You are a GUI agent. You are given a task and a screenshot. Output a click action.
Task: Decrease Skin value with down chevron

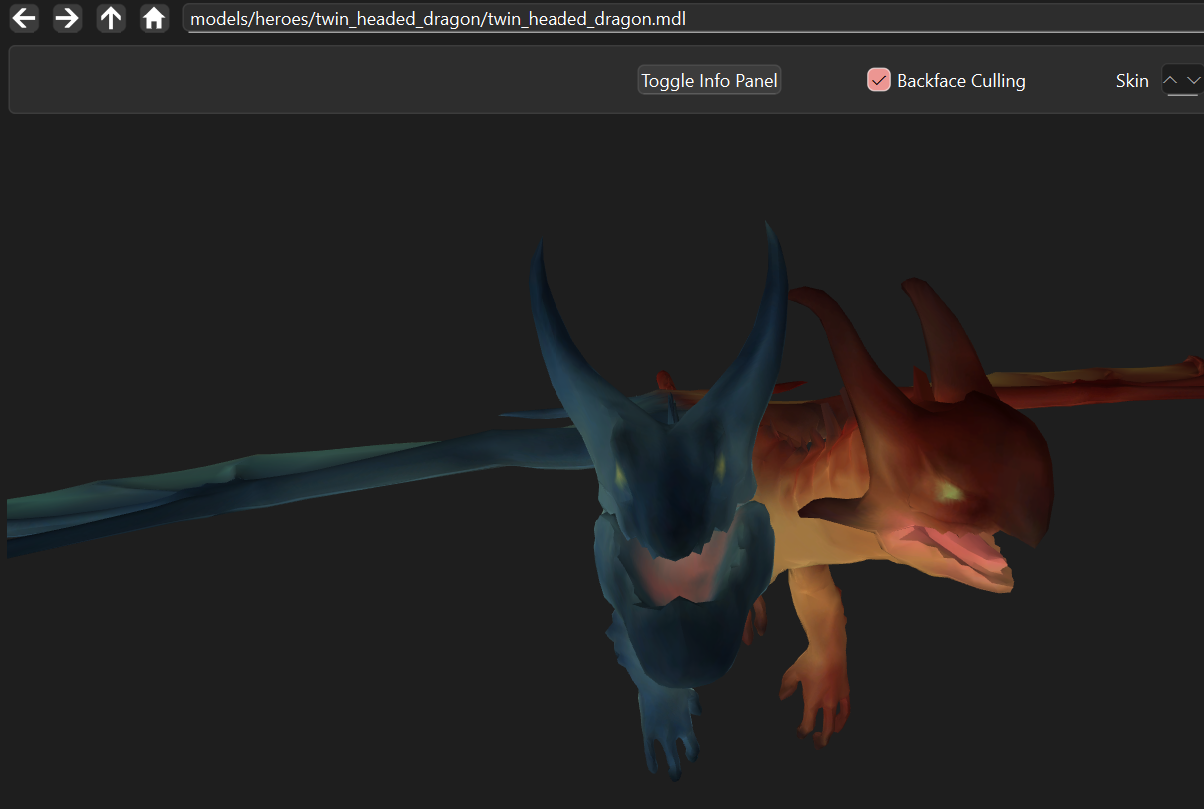[x=1192, y=80]
